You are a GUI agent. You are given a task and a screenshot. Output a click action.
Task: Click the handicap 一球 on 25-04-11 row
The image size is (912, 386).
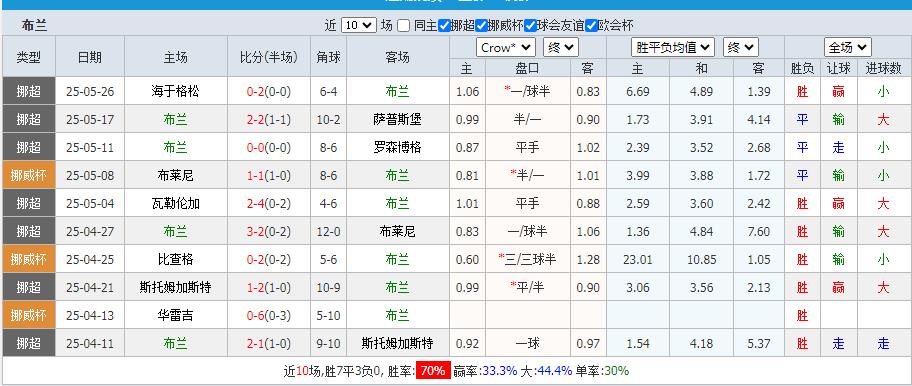527,343
